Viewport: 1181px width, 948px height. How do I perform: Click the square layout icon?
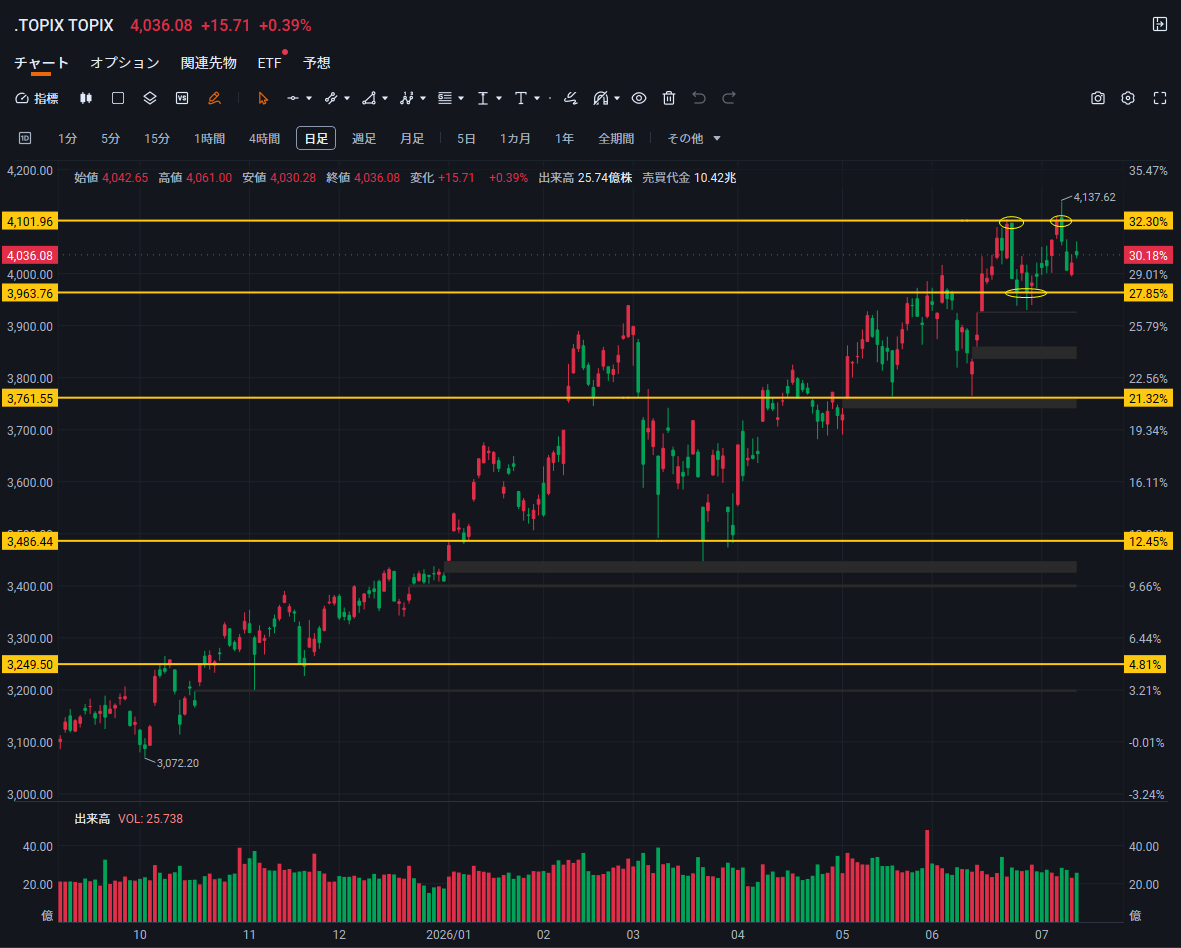click(x=117, y=99)
